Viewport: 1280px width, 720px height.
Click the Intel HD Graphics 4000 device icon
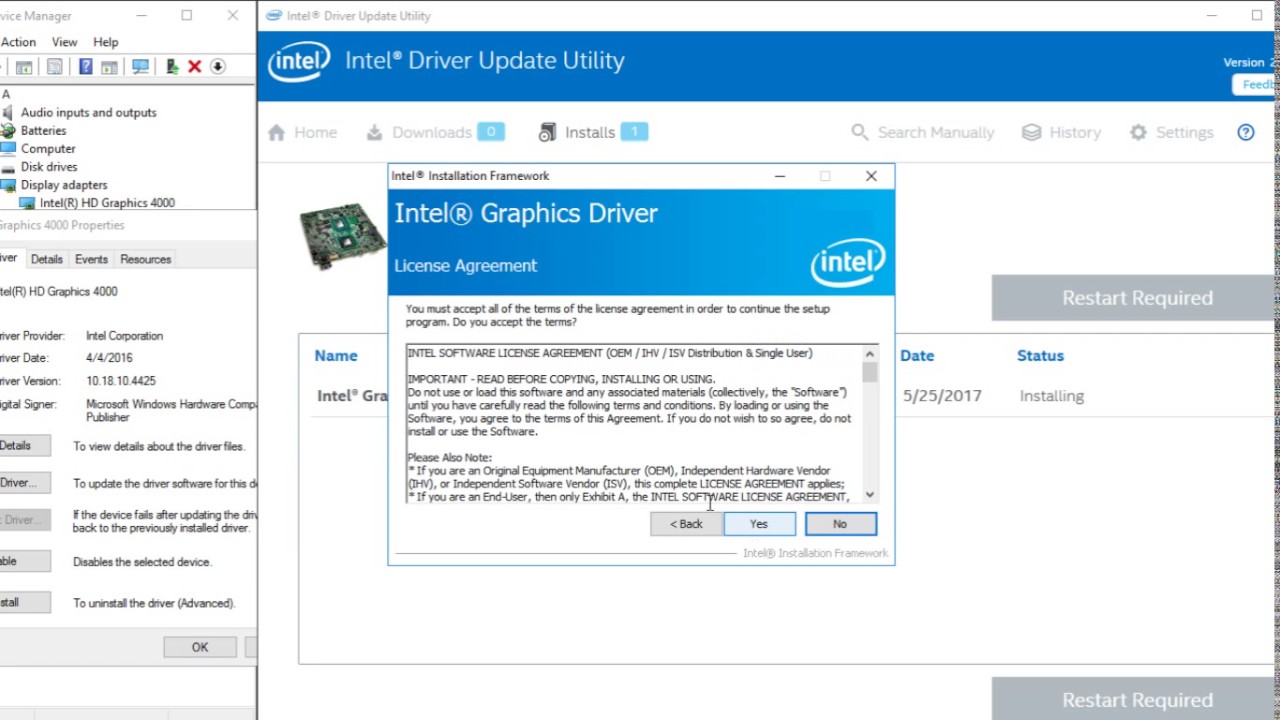click(x=27, y=203)
